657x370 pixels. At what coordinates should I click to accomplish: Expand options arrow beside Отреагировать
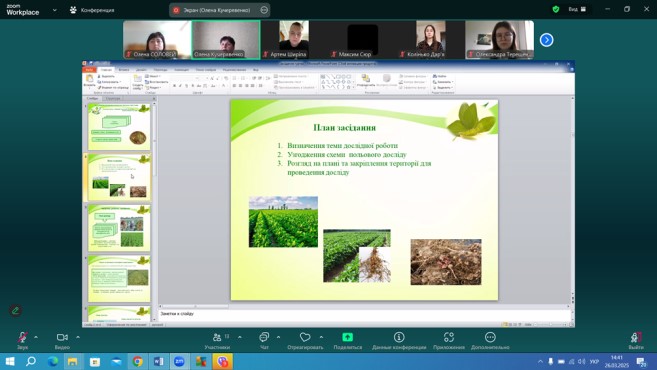(x=321, y=337)
